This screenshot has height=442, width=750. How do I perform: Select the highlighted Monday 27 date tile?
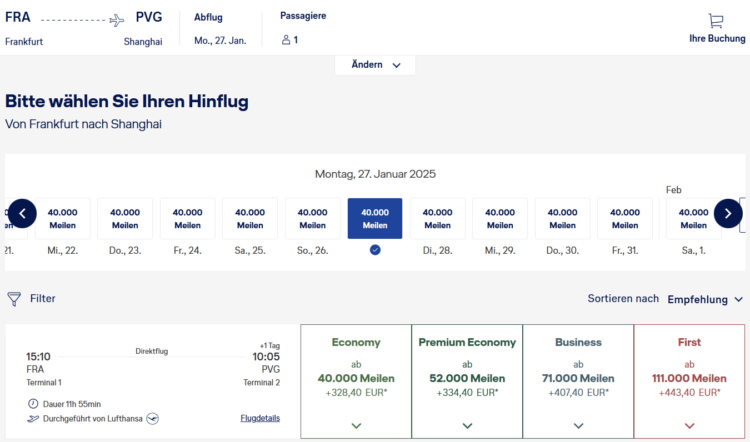[x=375, y=219]
